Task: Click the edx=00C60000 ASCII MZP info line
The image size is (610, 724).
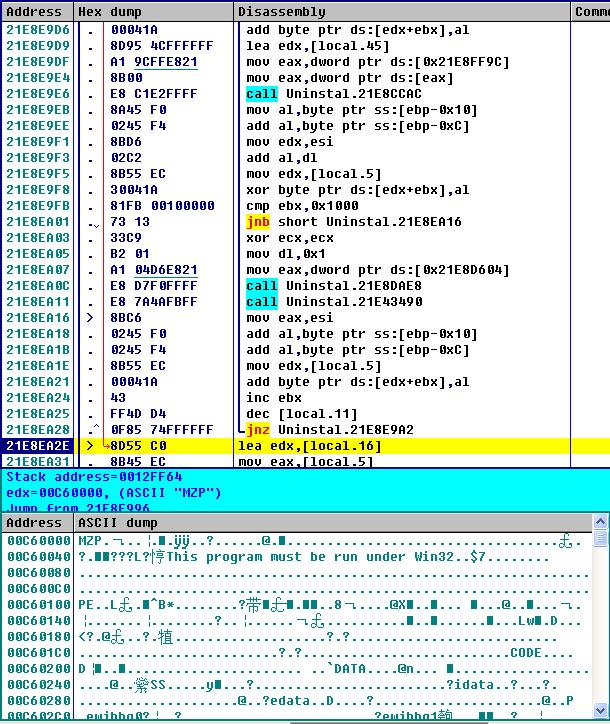Action: tap(114, 493)
